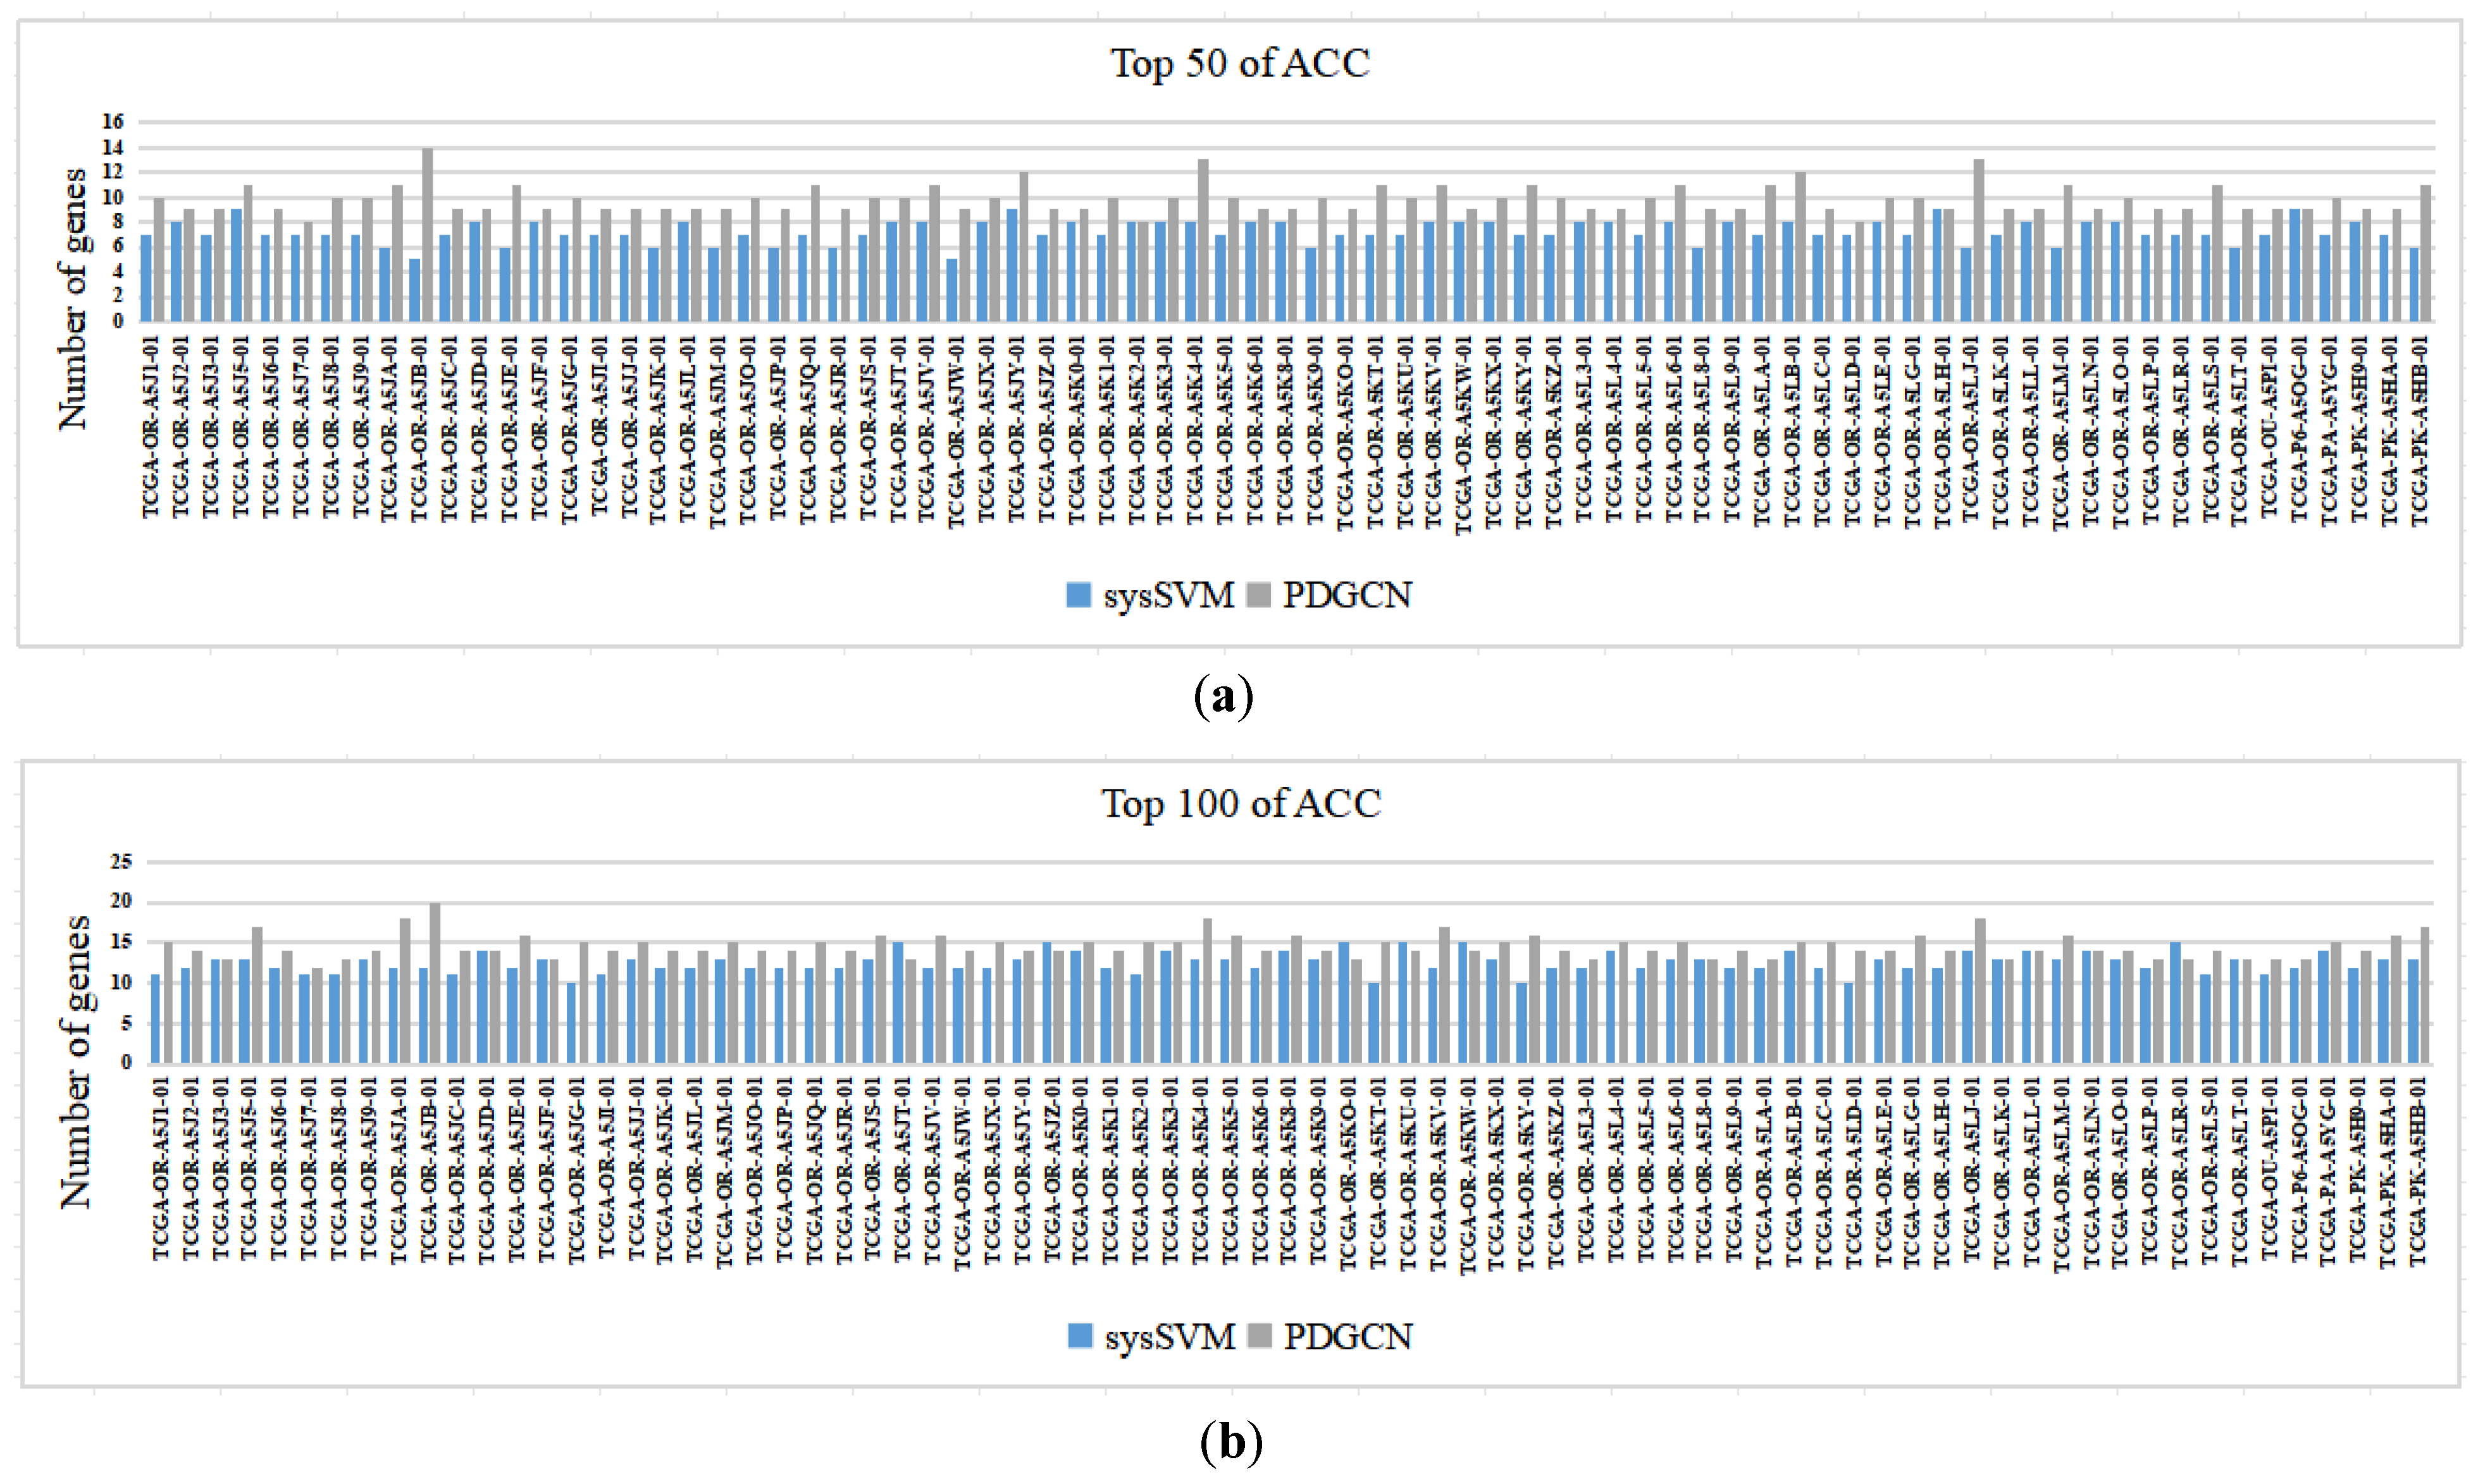The image size is (2478, 1484).
Task: Click the tallest gray bar in Top 100 chart
Action: pyautogui.click(x=435, y=983)
